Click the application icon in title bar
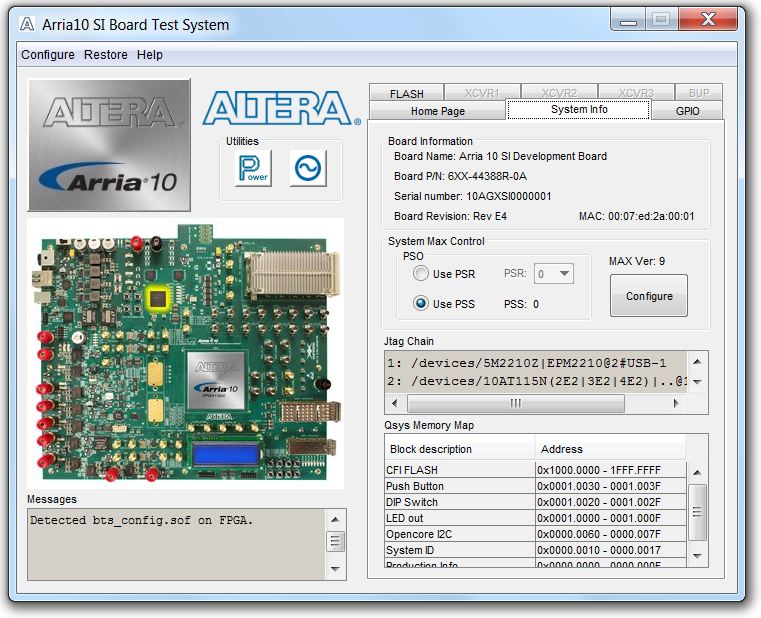The height and width of the screenshot is (618, 761). coord(27,24)
